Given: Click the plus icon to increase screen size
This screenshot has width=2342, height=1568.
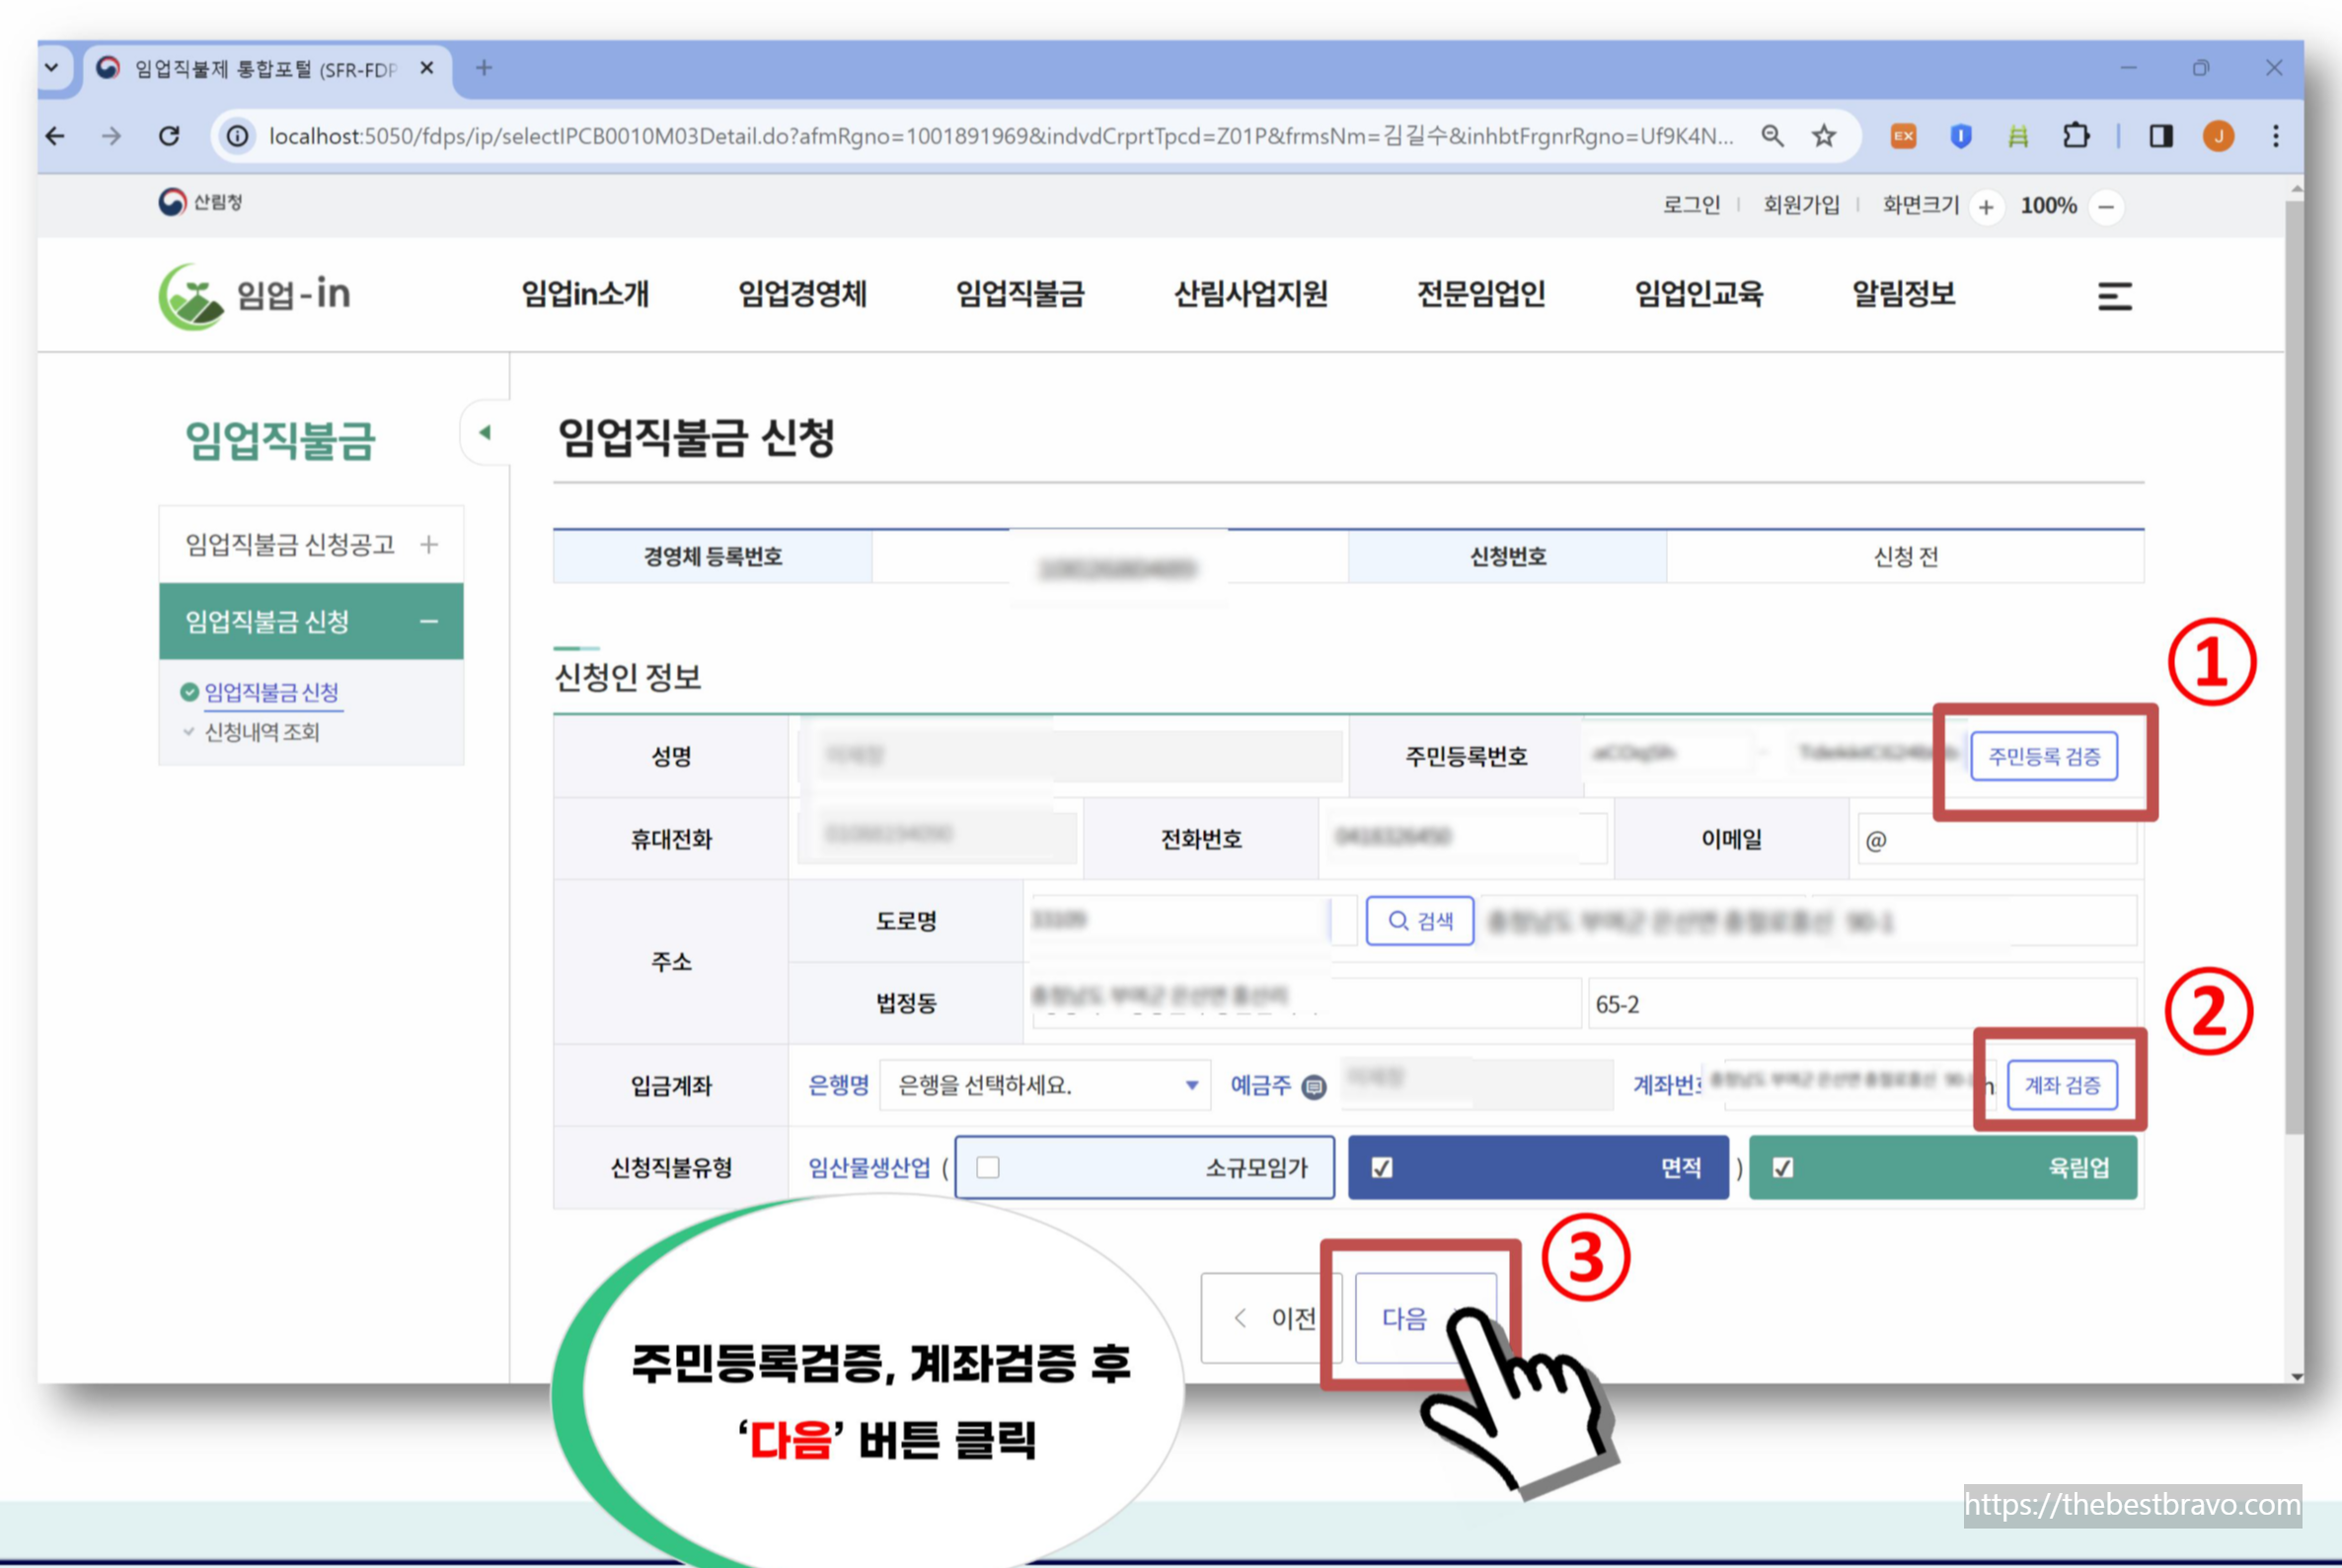Looking at the screenshot, I should point(1986,207).
